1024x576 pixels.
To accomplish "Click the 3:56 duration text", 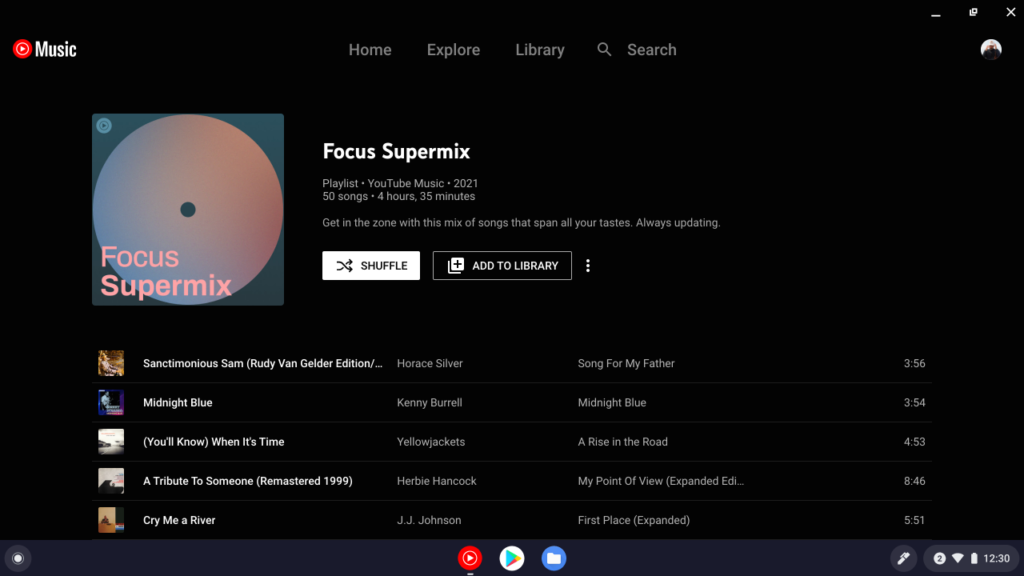I will (x=914, y=363).
